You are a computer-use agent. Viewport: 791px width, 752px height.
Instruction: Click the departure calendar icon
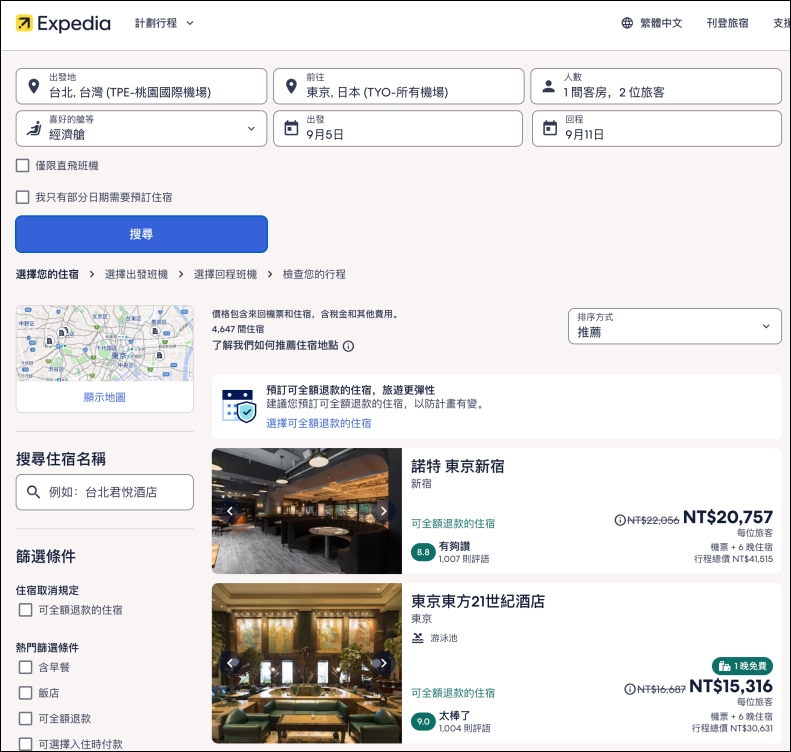(x=291, y=128)
